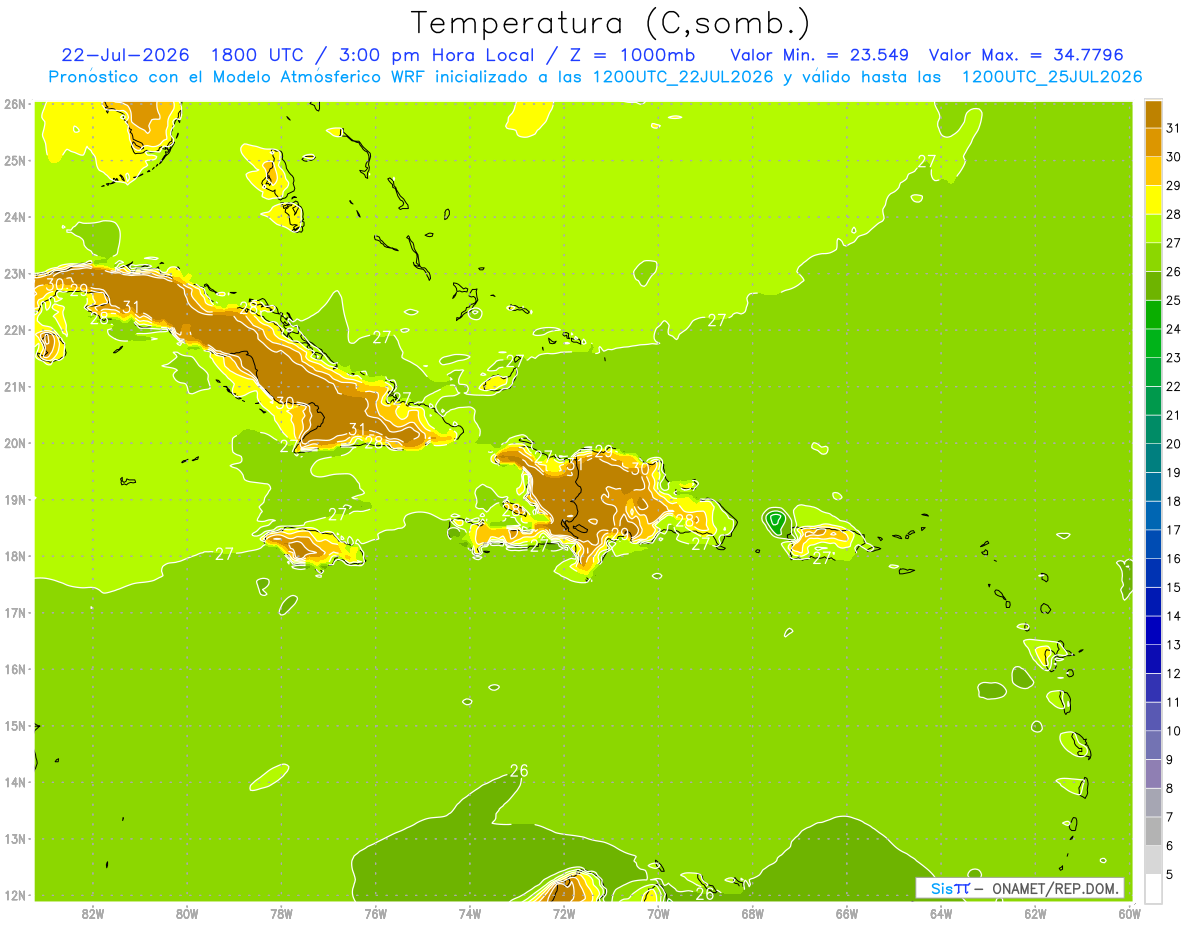Click color bar segment between 30 and 31
The width and height of the screenshot is (1200, 927).
[x=1153, y=143]
